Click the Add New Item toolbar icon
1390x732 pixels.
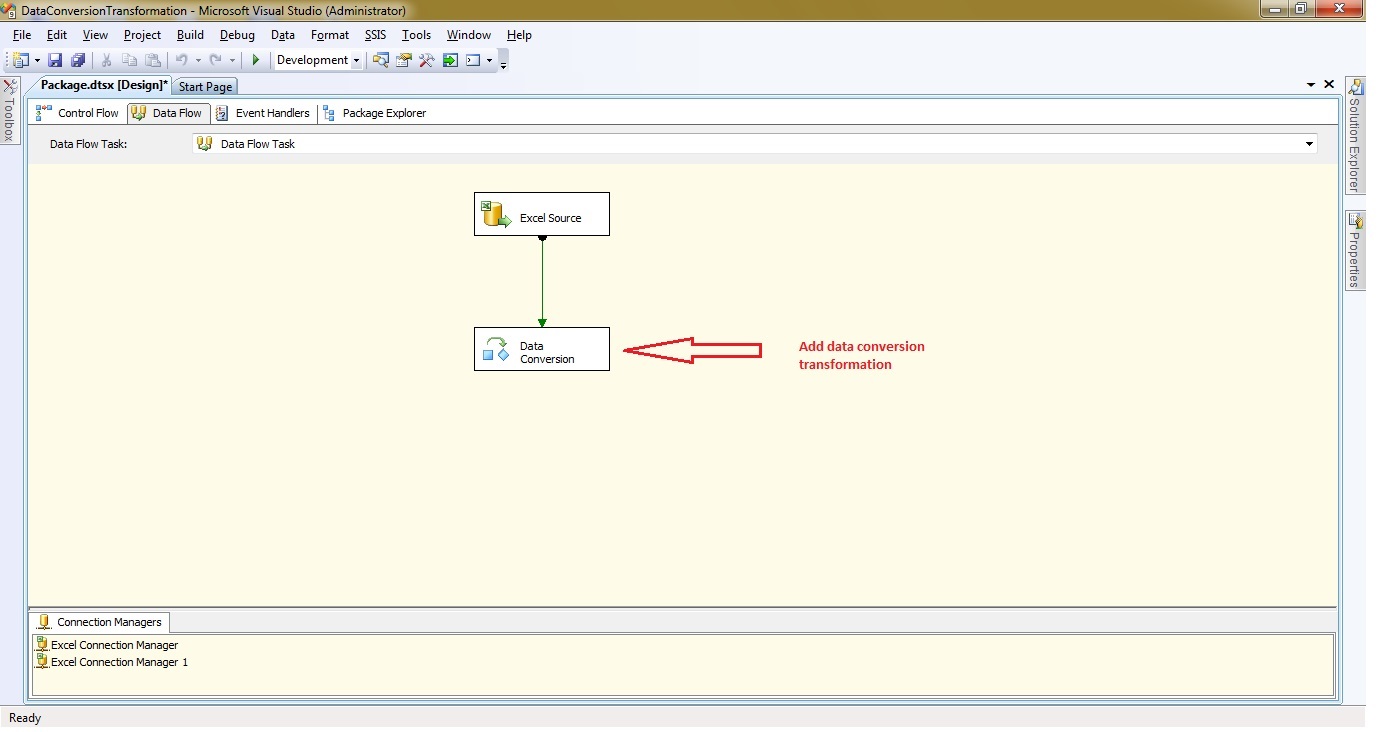19,61
